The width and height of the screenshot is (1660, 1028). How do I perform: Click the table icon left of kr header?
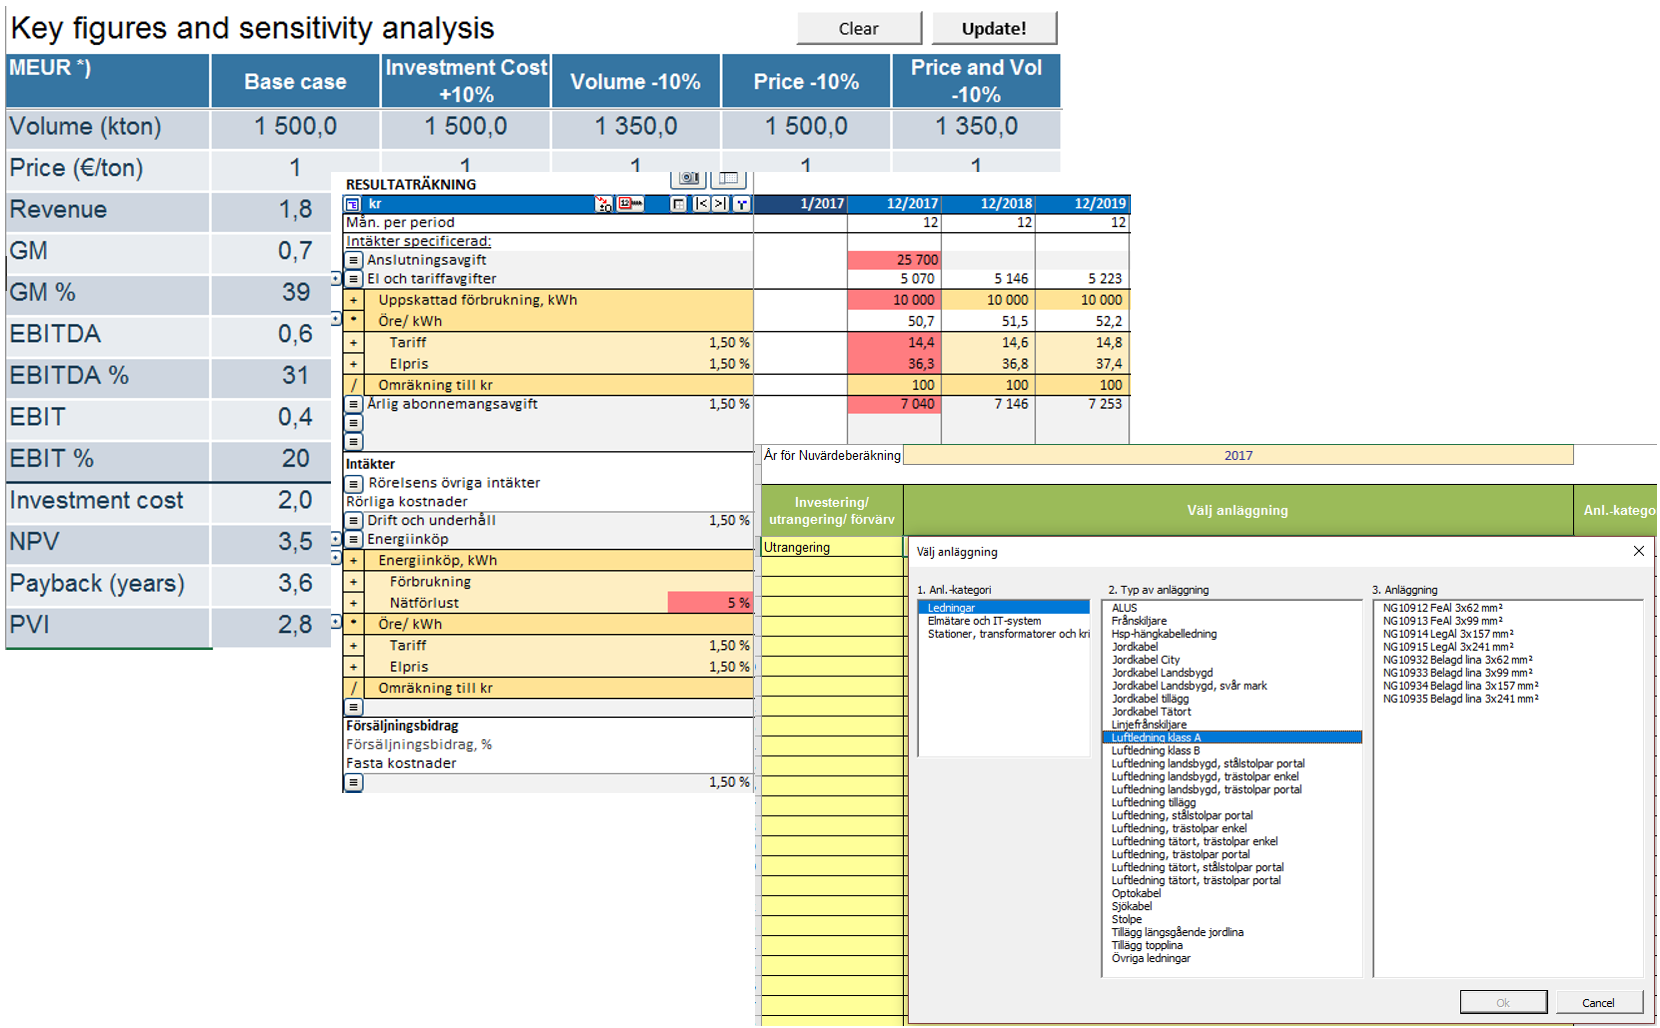point(353,204)
